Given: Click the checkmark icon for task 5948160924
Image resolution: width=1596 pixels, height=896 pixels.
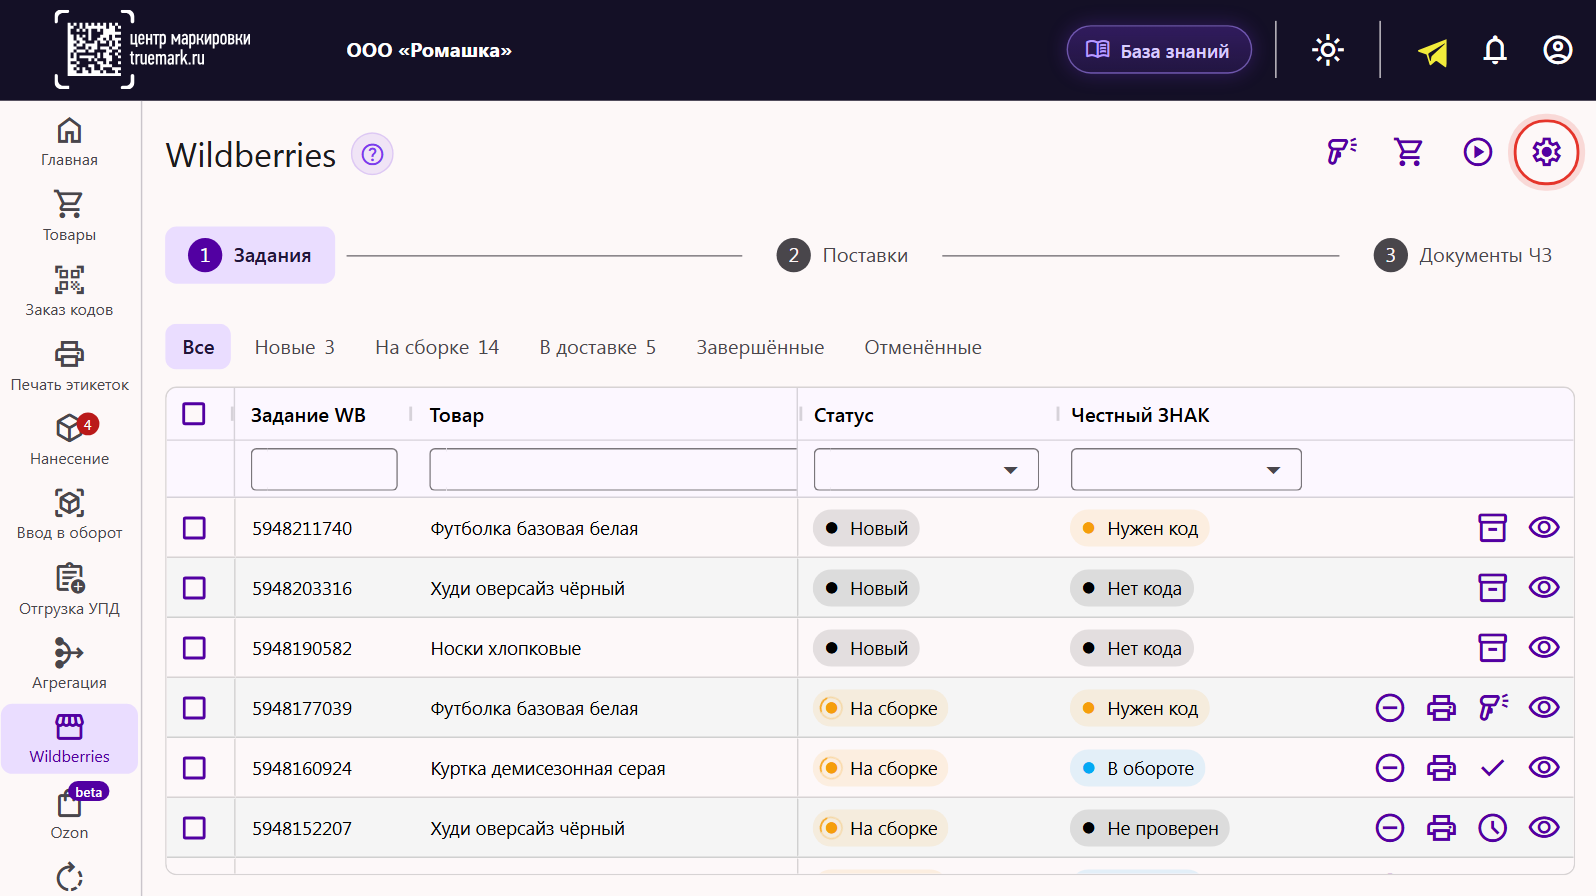Looking at the screenshot, I should point(1492,768).
